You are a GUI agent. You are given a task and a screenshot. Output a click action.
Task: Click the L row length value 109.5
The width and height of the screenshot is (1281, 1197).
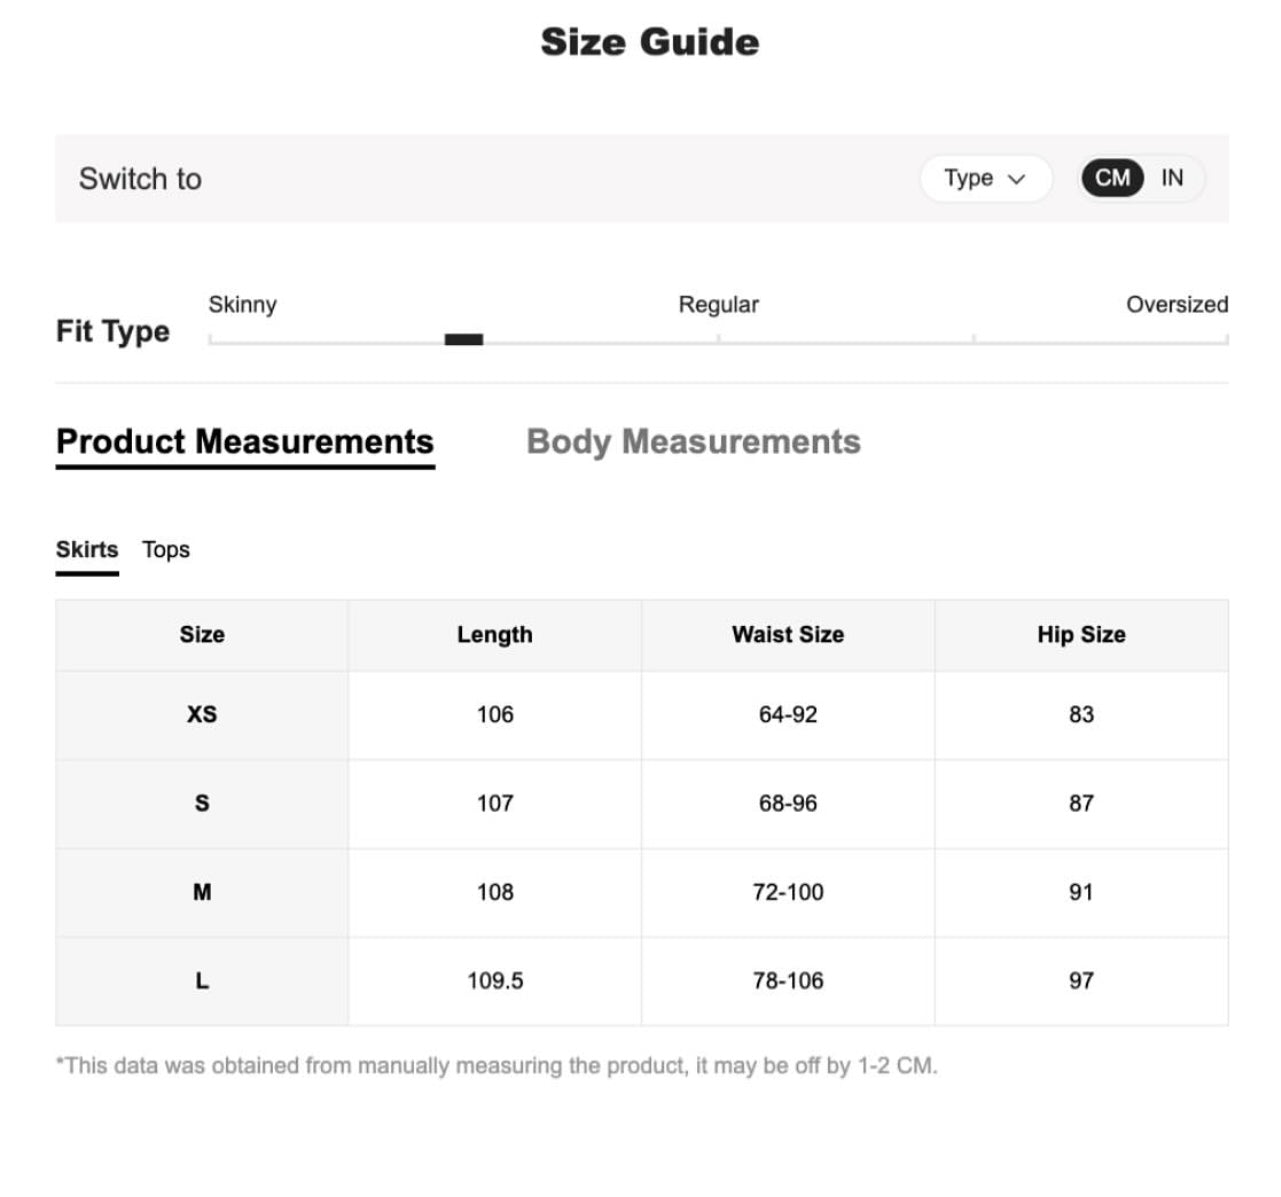click(x=495, y=981)
